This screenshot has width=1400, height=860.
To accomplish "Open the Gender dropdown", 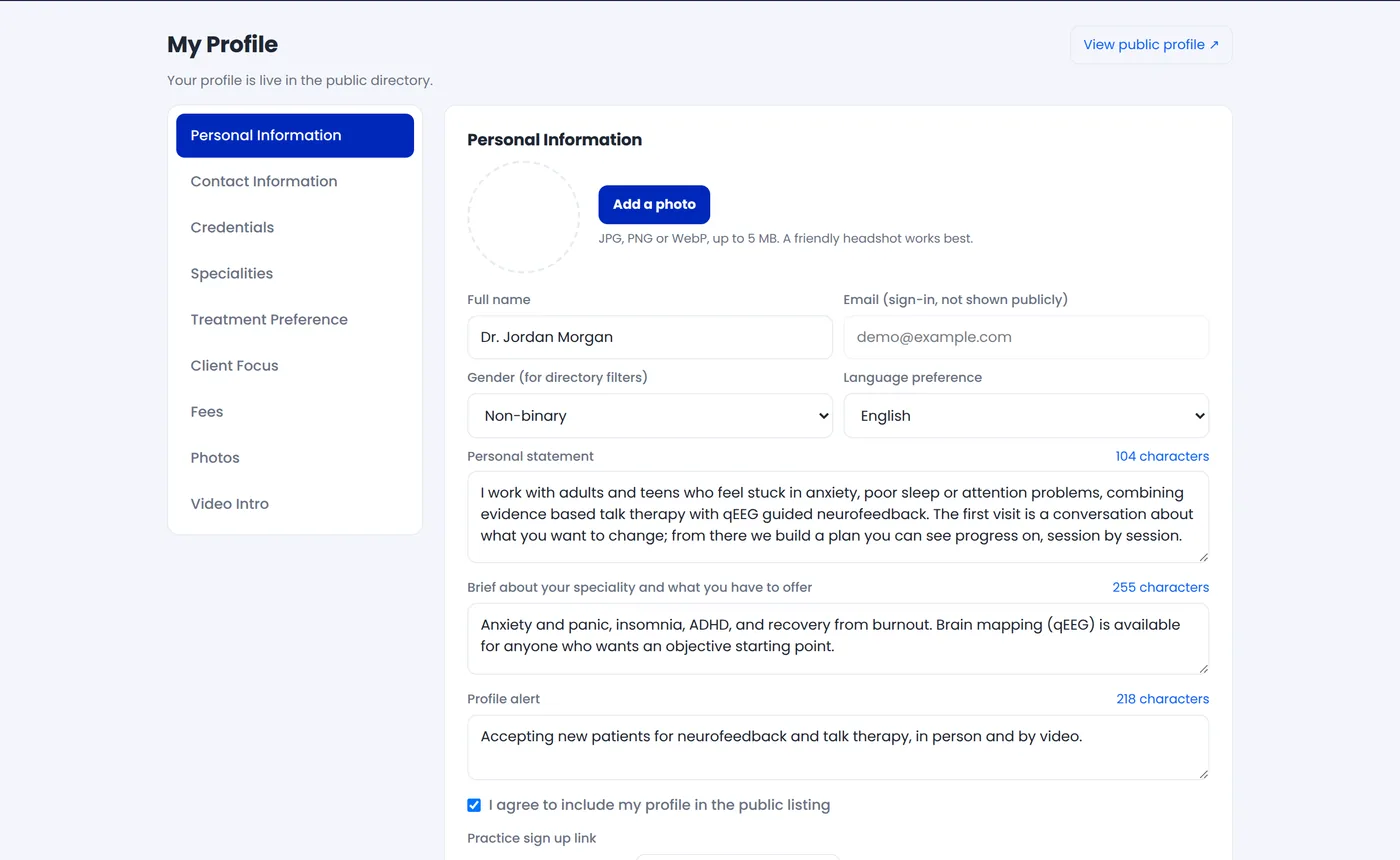I will pos(650,415).
